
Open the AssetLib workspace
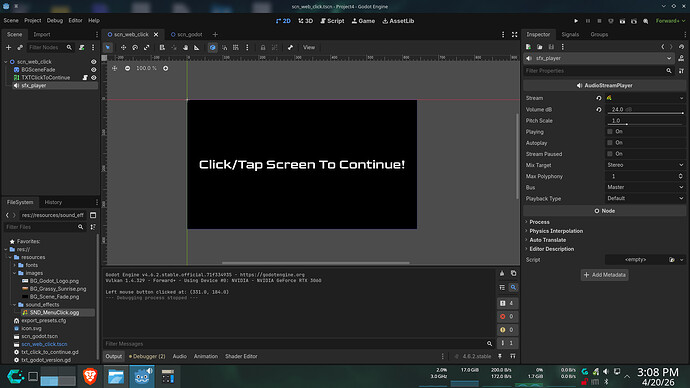click(398, 21)
